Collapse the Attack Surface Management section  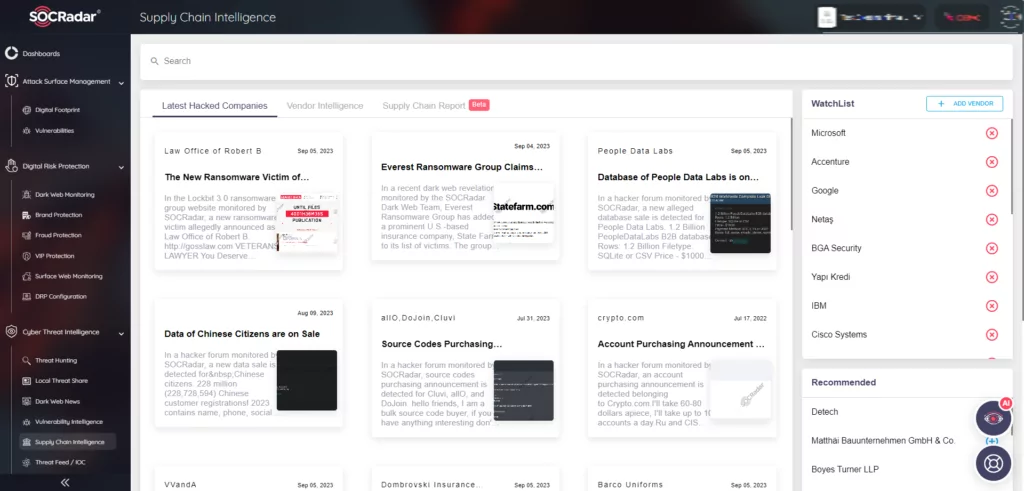point(121,82)
